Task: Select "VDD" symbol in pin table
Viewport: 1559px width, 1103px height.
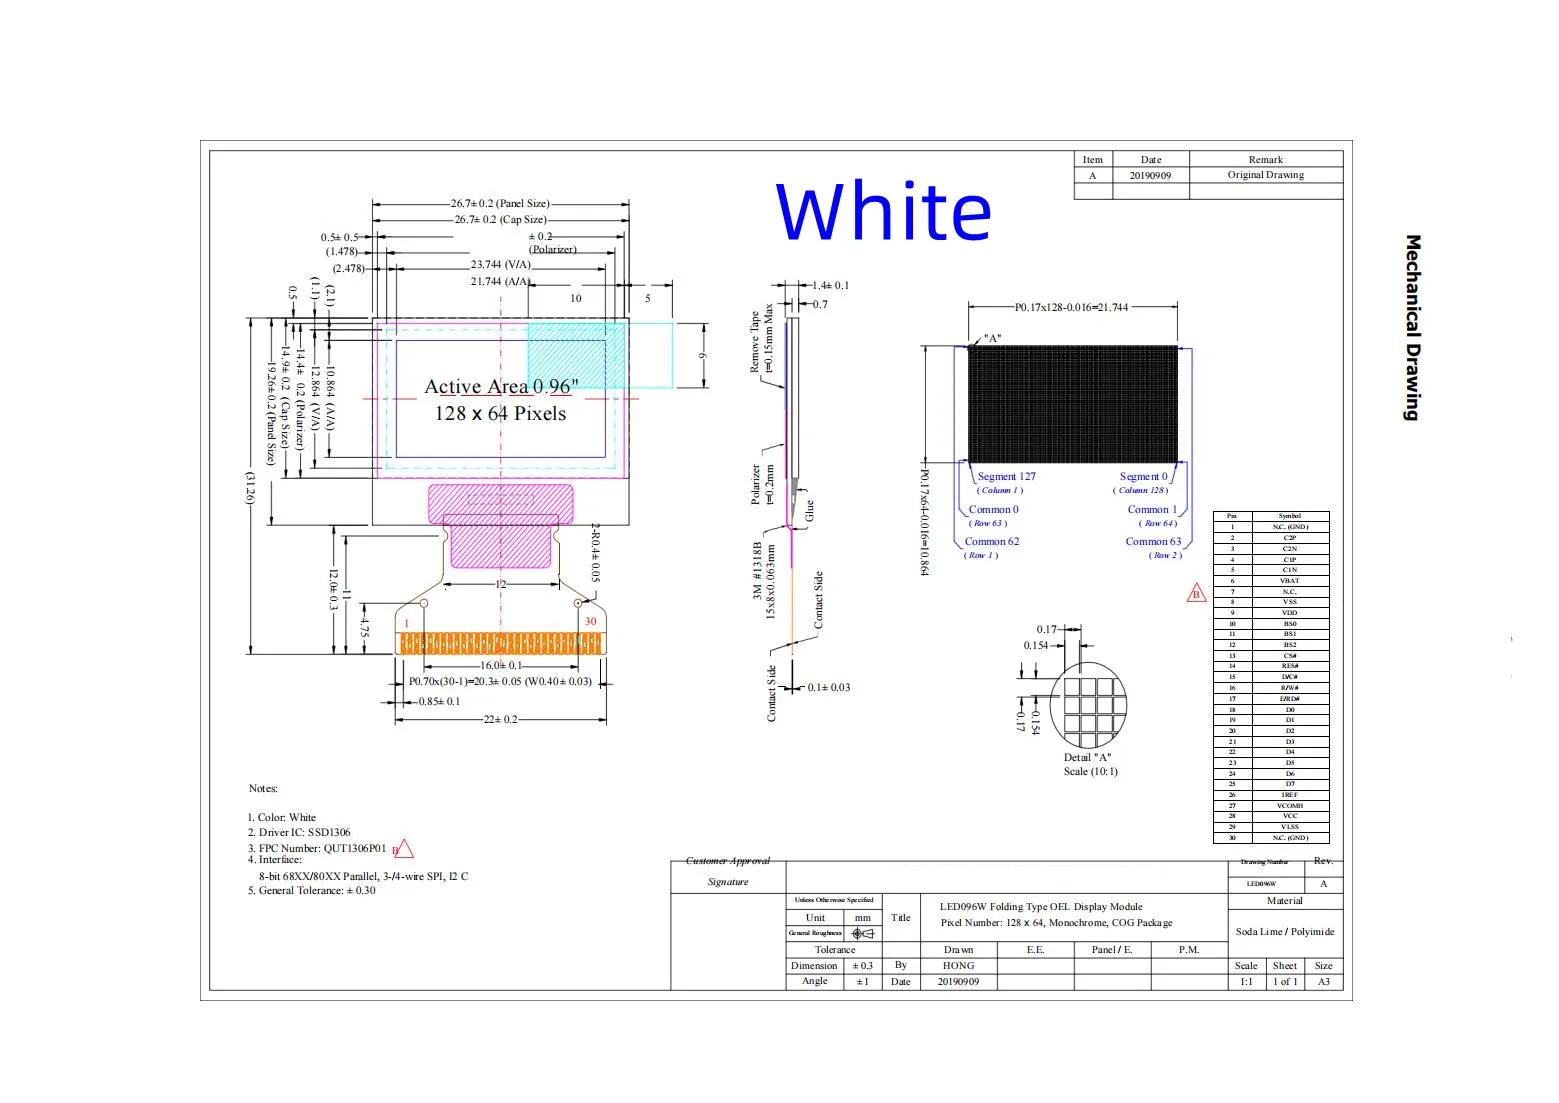Action: [1289, 612]
